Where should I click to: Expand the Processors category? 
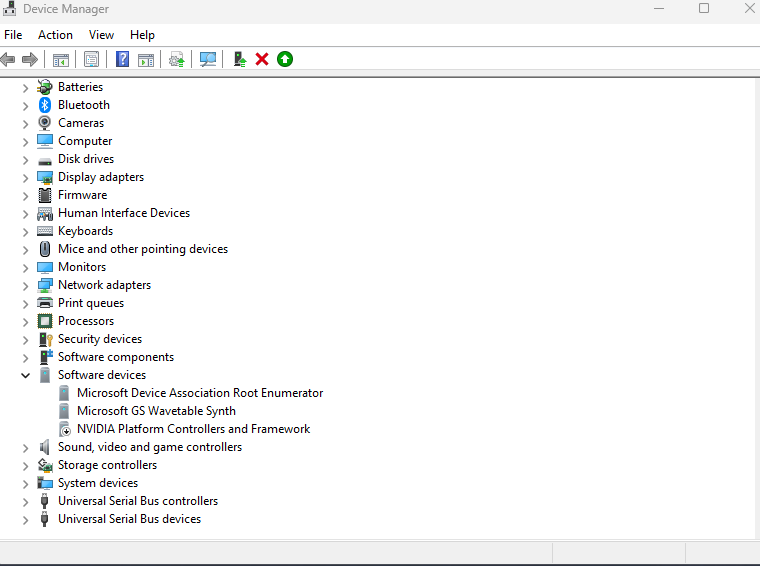[26, 322]
